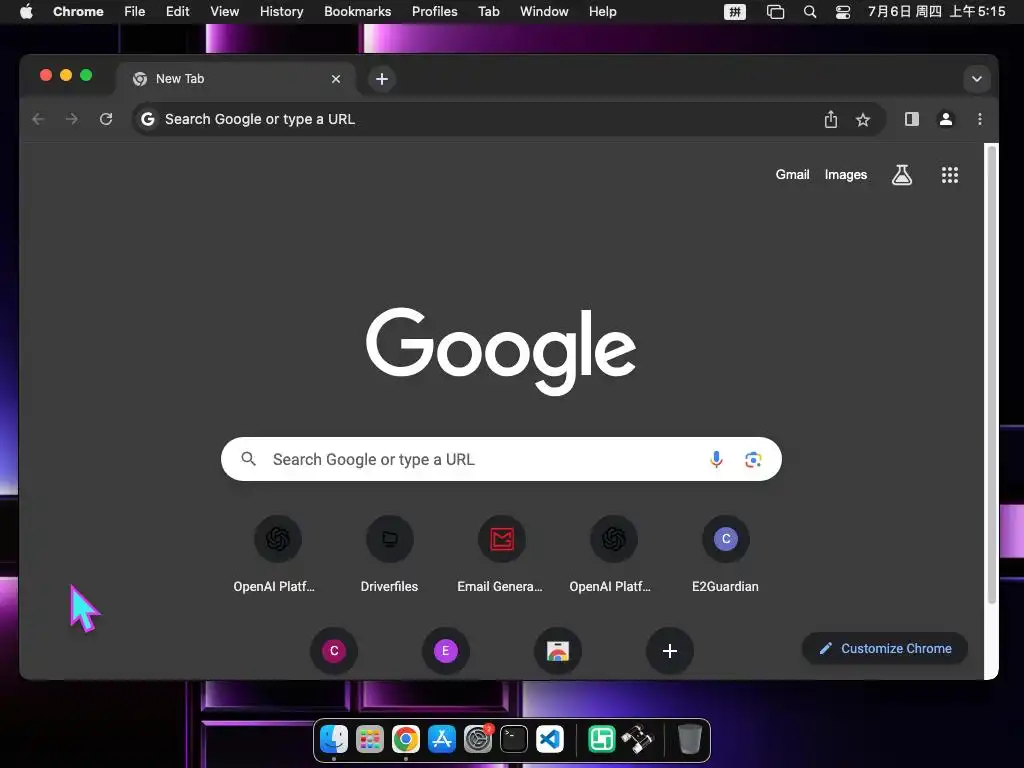Open the Window menu
Screen dimensions: 1024x768
544,11
